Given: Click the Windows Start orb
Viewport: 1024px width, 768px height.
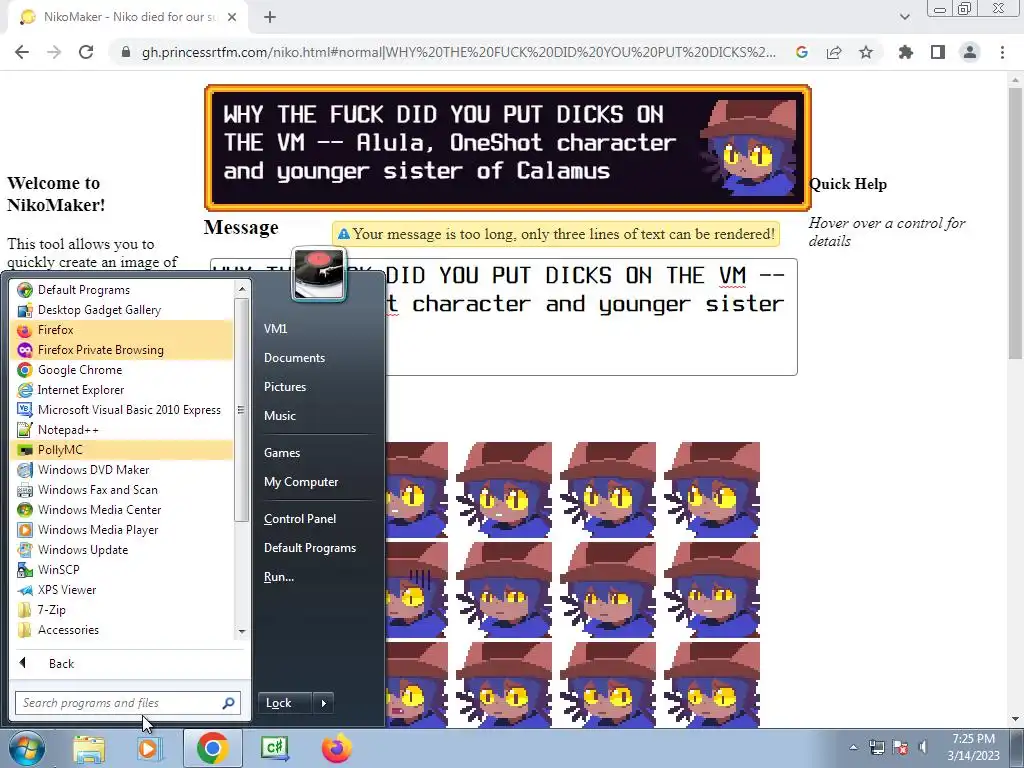Looking at the screenshot, I should (x=26, y=749).
